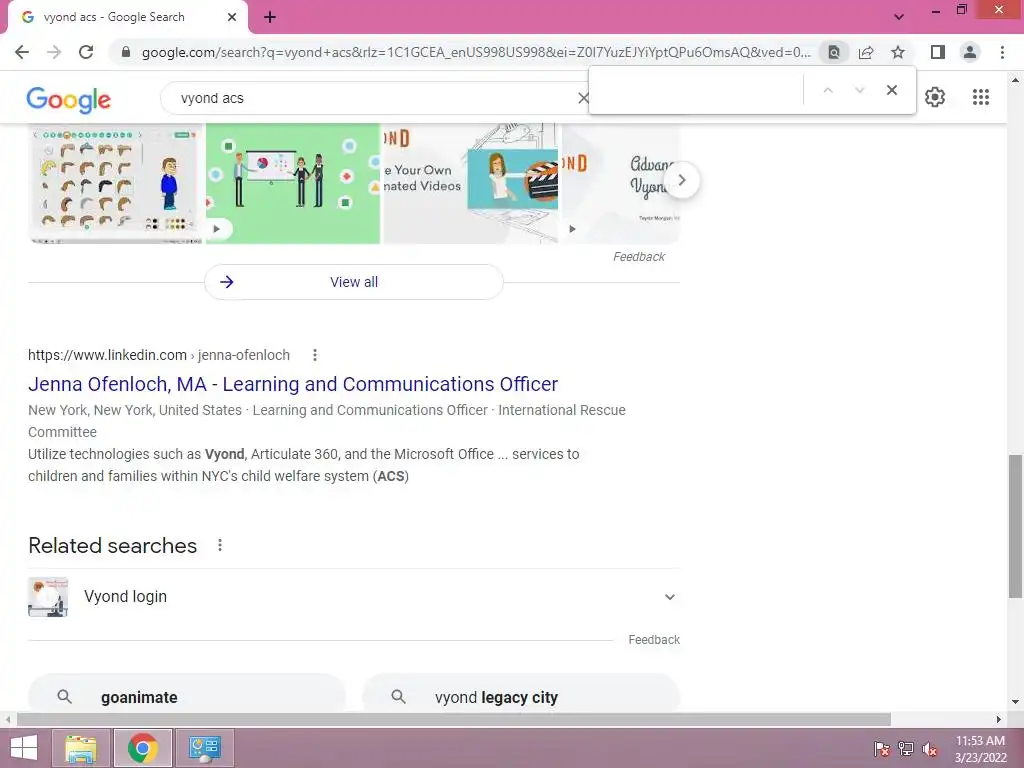This screenshot has width=1024, height=768.
Task: Open Jenna Ofenloch, MA result link
Action: (293, 384)
